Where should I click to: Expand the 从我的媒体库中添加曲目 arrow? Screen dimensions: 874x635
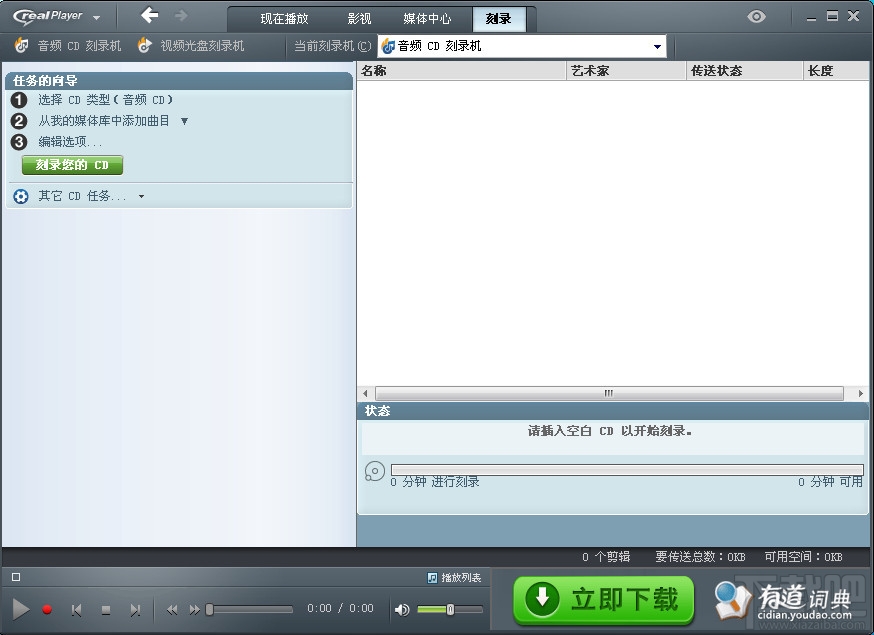coord(184,119)
